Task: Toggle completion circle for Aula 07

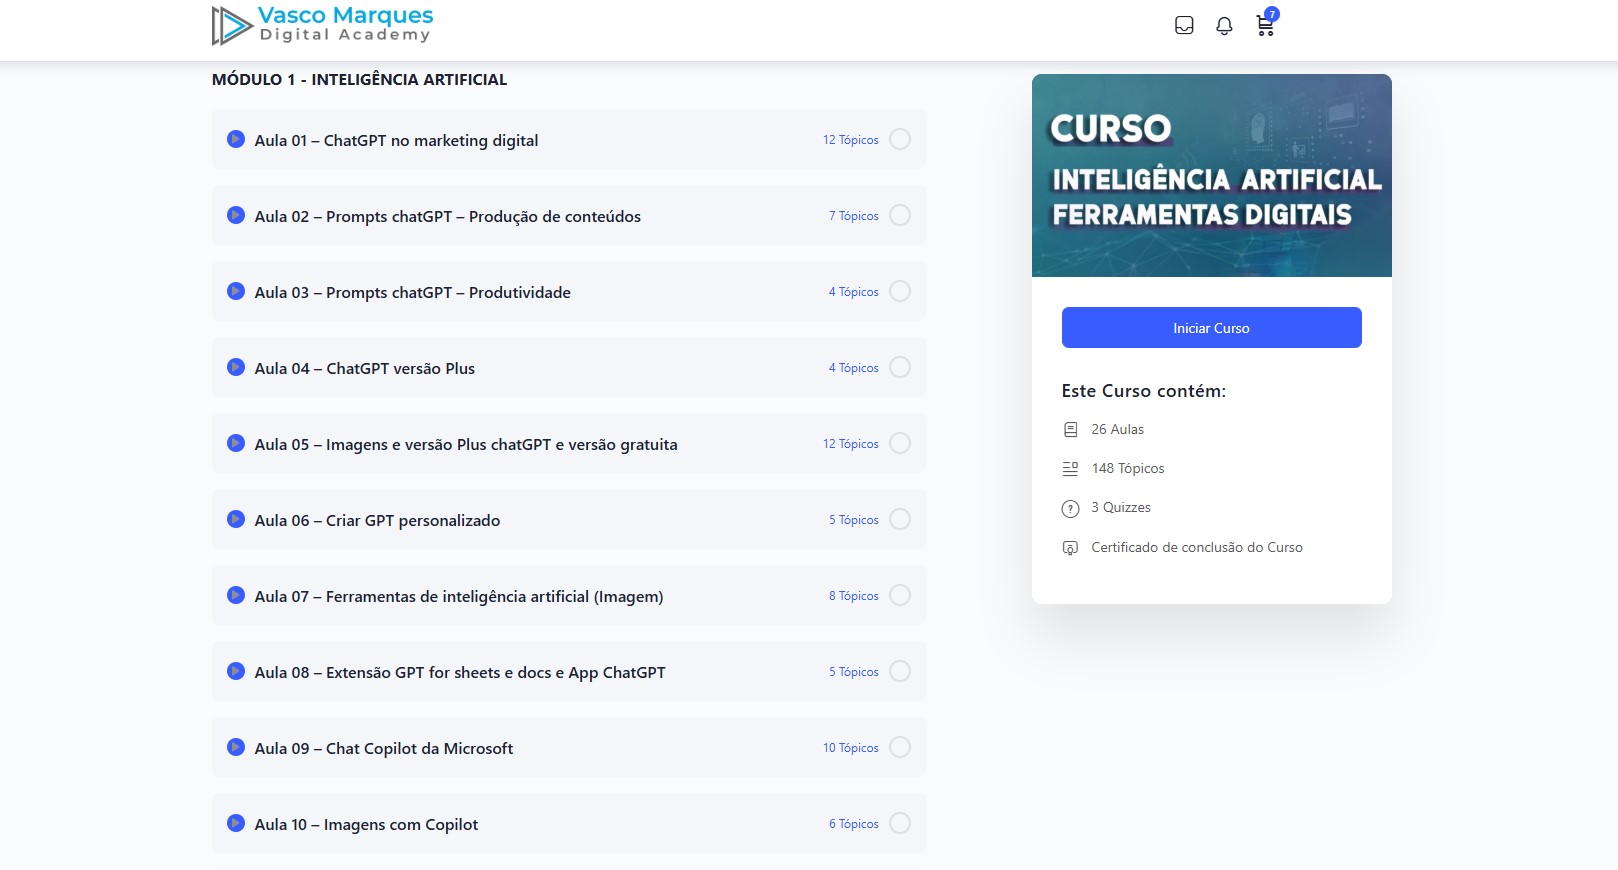Action: [x=900, y=595]
